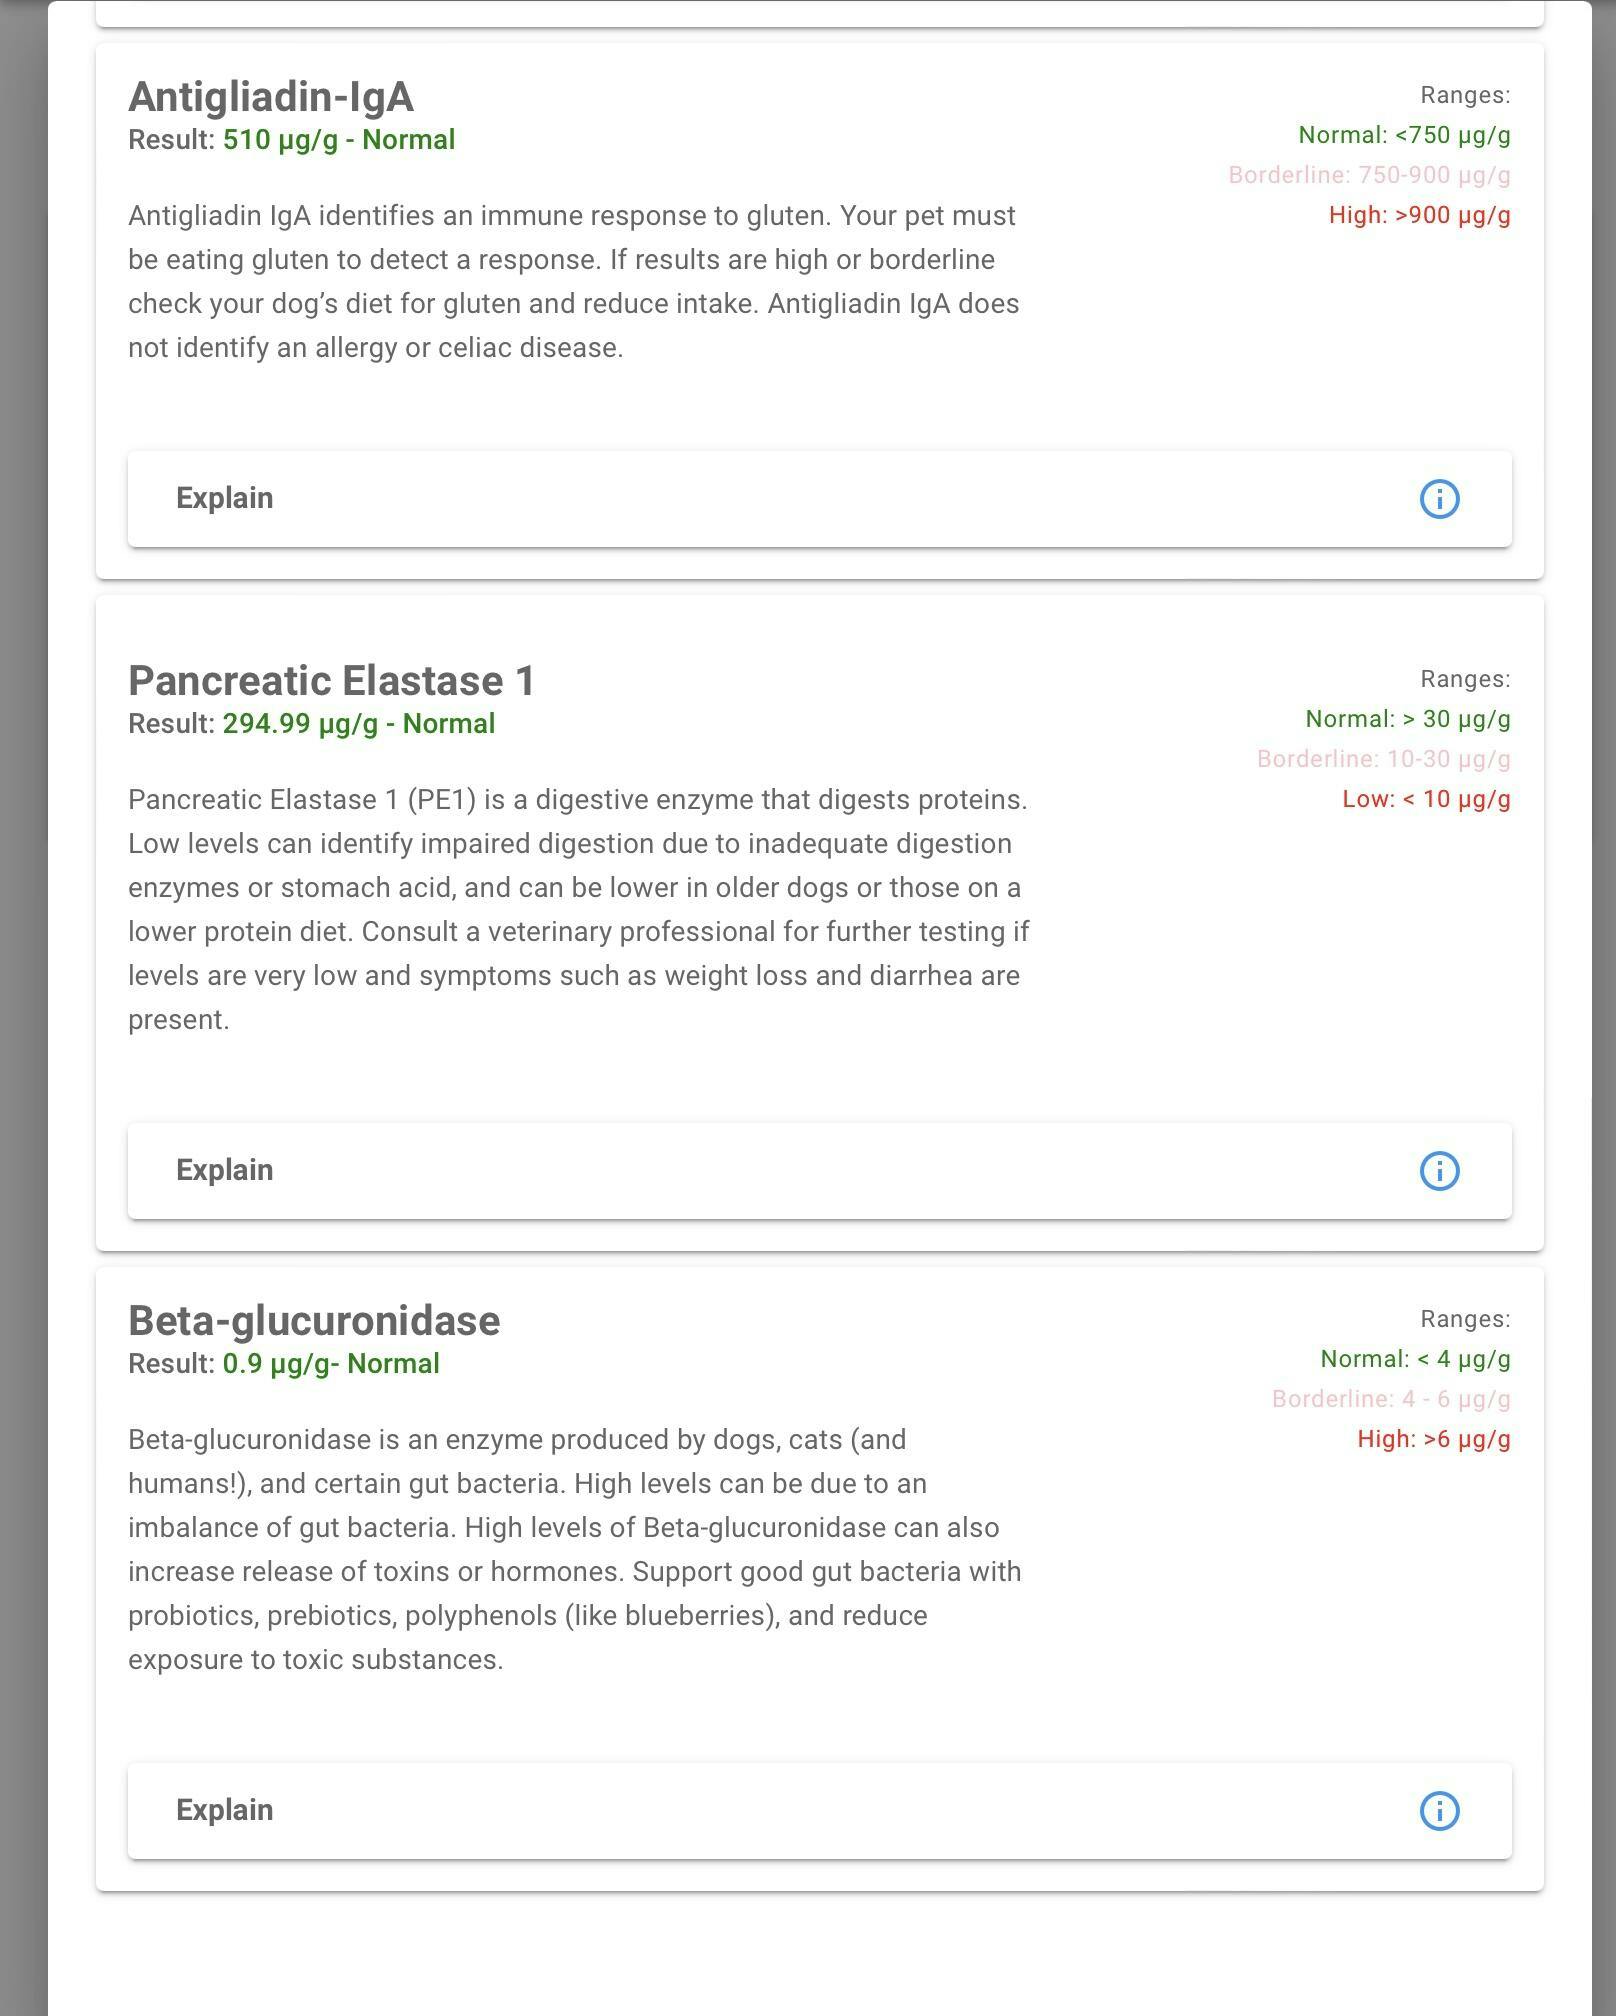This screenshot has height=2016, width=1616.
Task: Click the Borderline: 4 - 6 µg/g range
Action: 1390,1399
